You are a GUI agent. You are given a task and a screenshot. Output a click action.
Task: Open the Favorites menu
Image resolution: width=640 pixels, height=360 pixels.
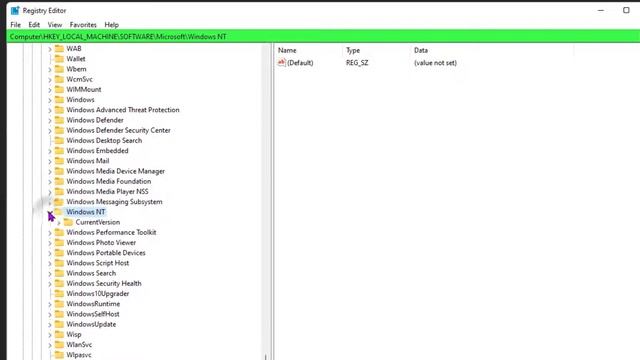(x=83, y=25)
